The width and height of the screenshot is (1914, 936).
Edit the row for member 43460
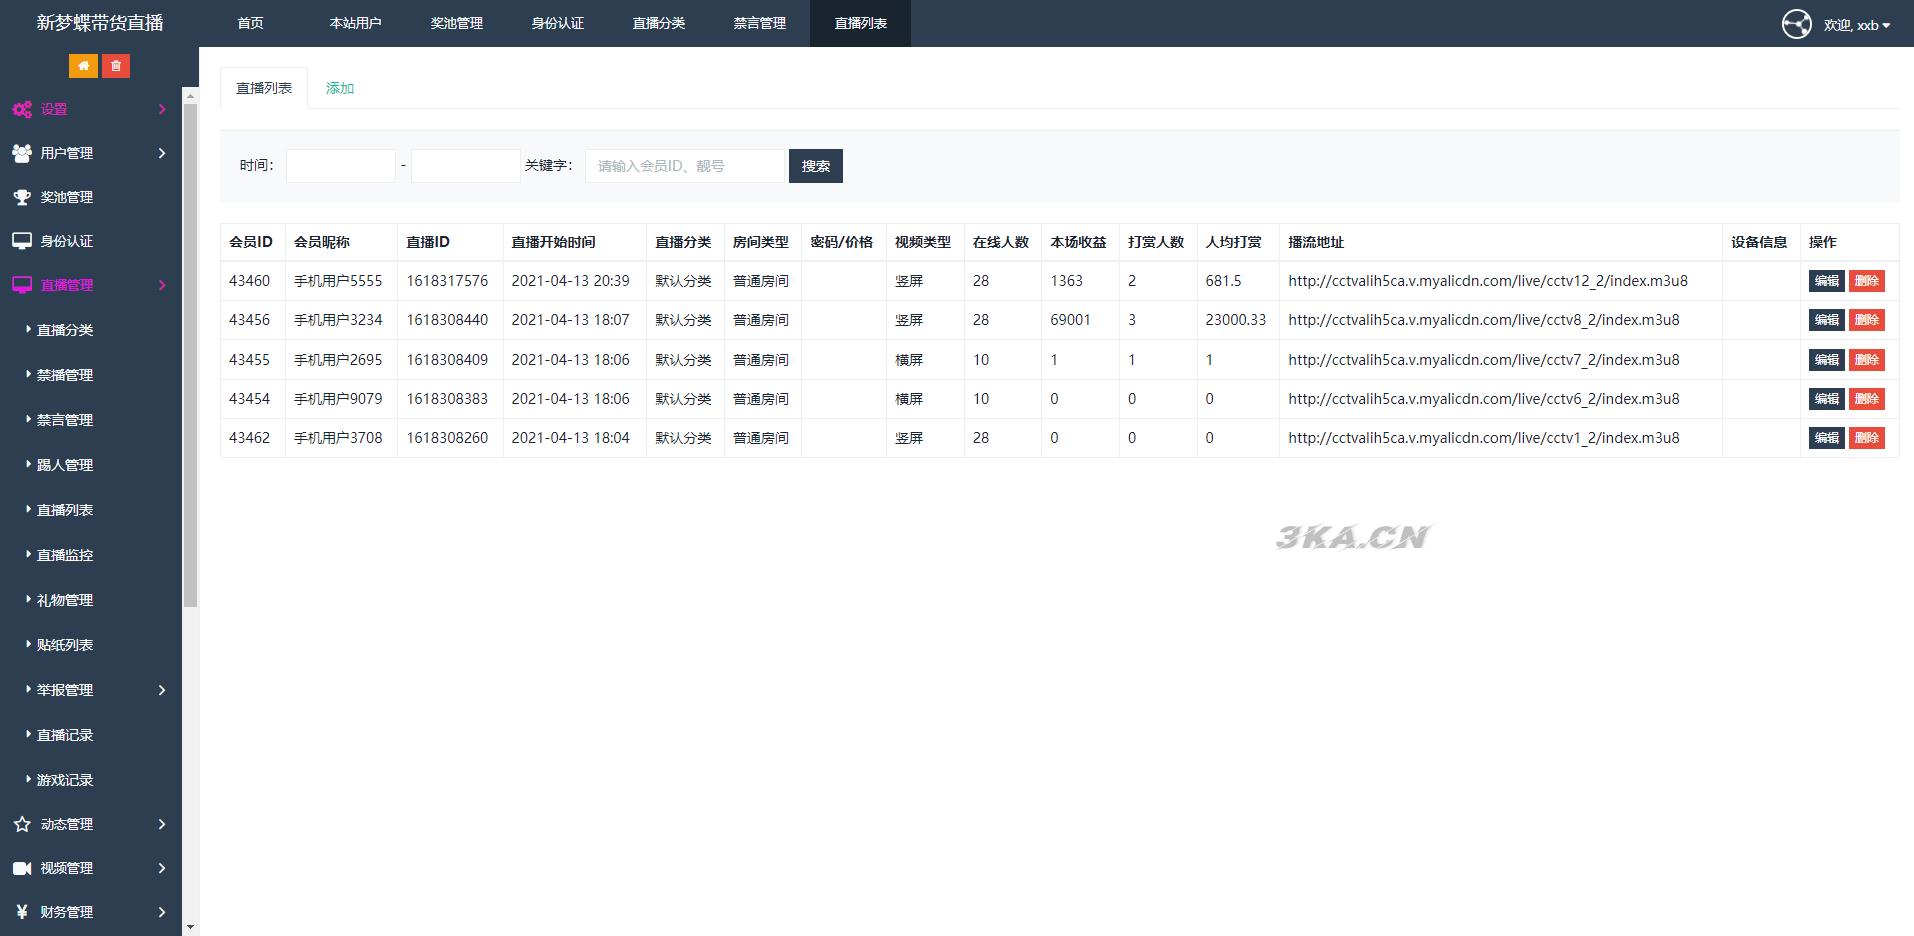click(x=1826, y=281)
